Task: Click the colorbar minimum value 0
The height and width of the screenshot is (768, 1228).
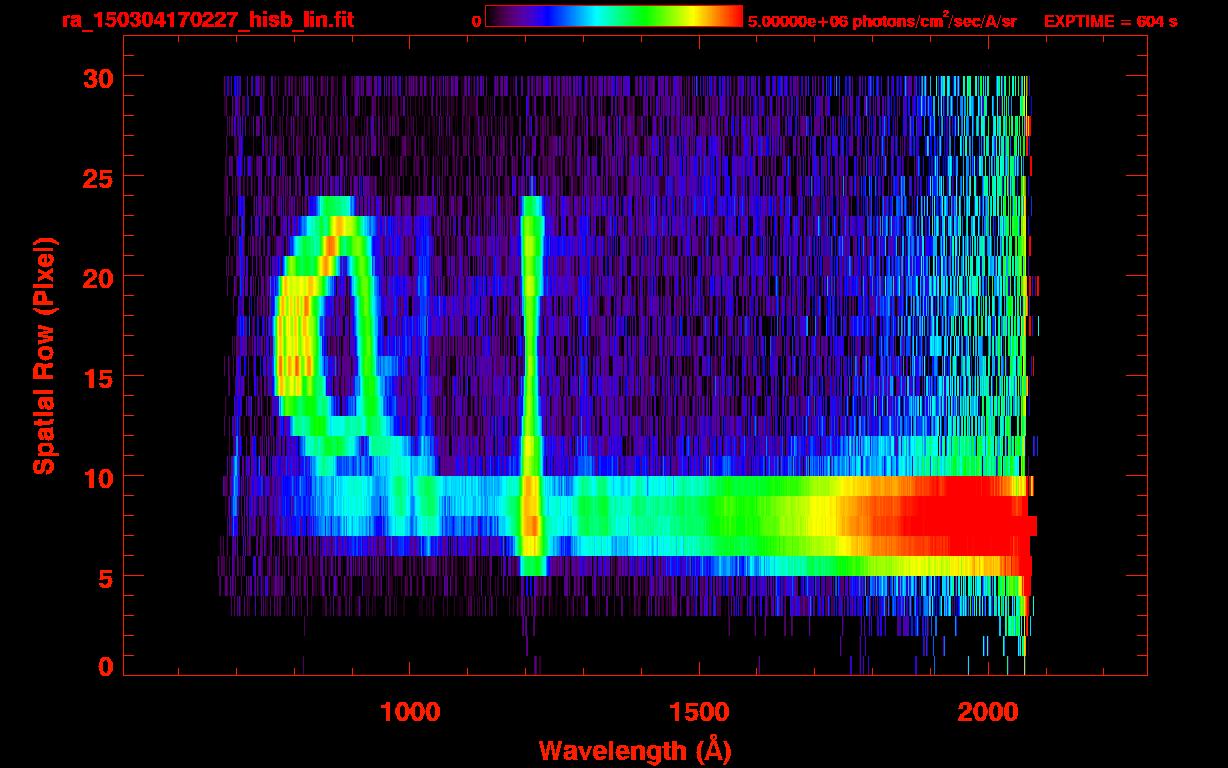Action: tap(476, 21)
